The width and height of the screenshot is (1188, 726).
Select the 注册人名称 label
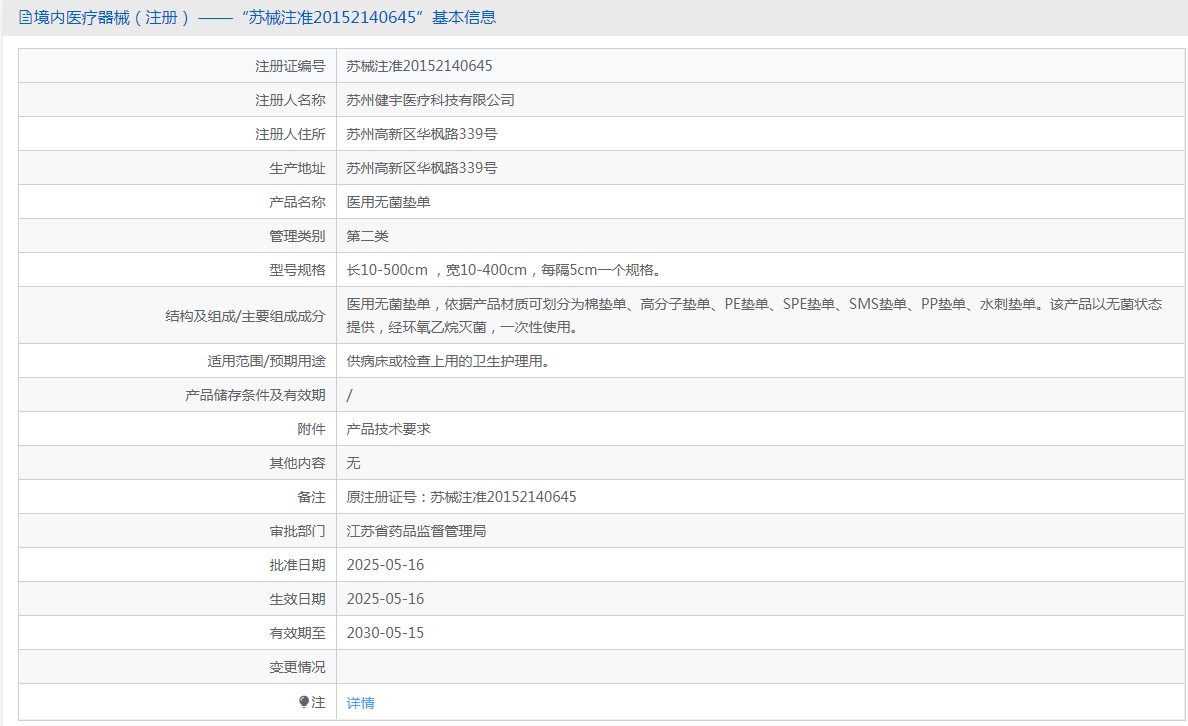[x=290, y=100]
